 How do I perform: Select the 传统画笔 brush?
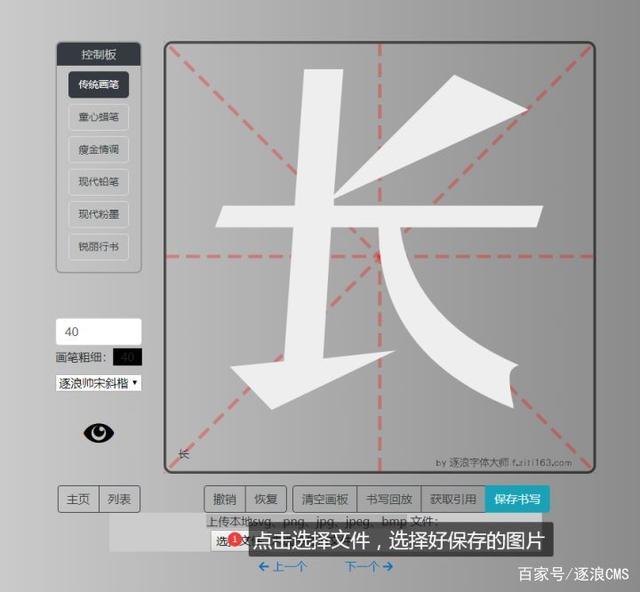coord(99,85)
